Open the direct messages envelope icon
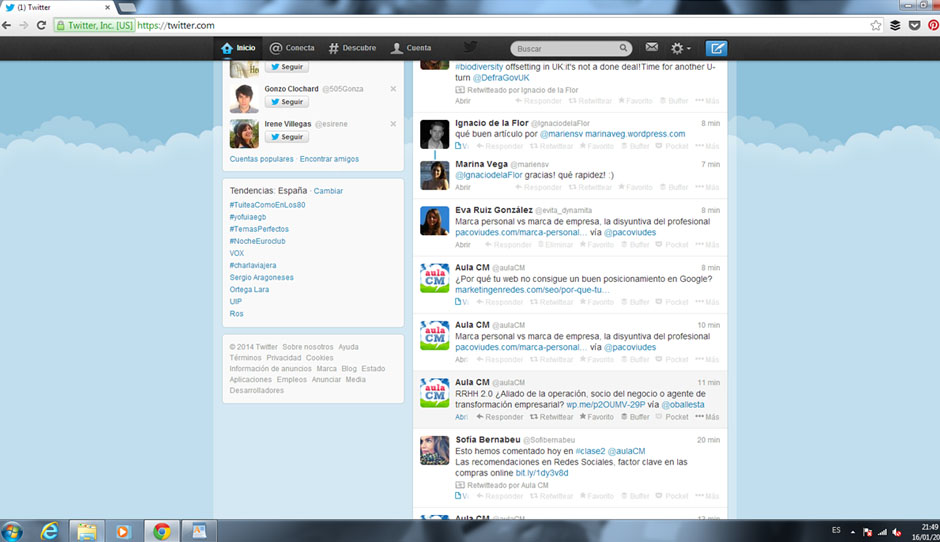940x542 pixels. click(x=652, y=48)
